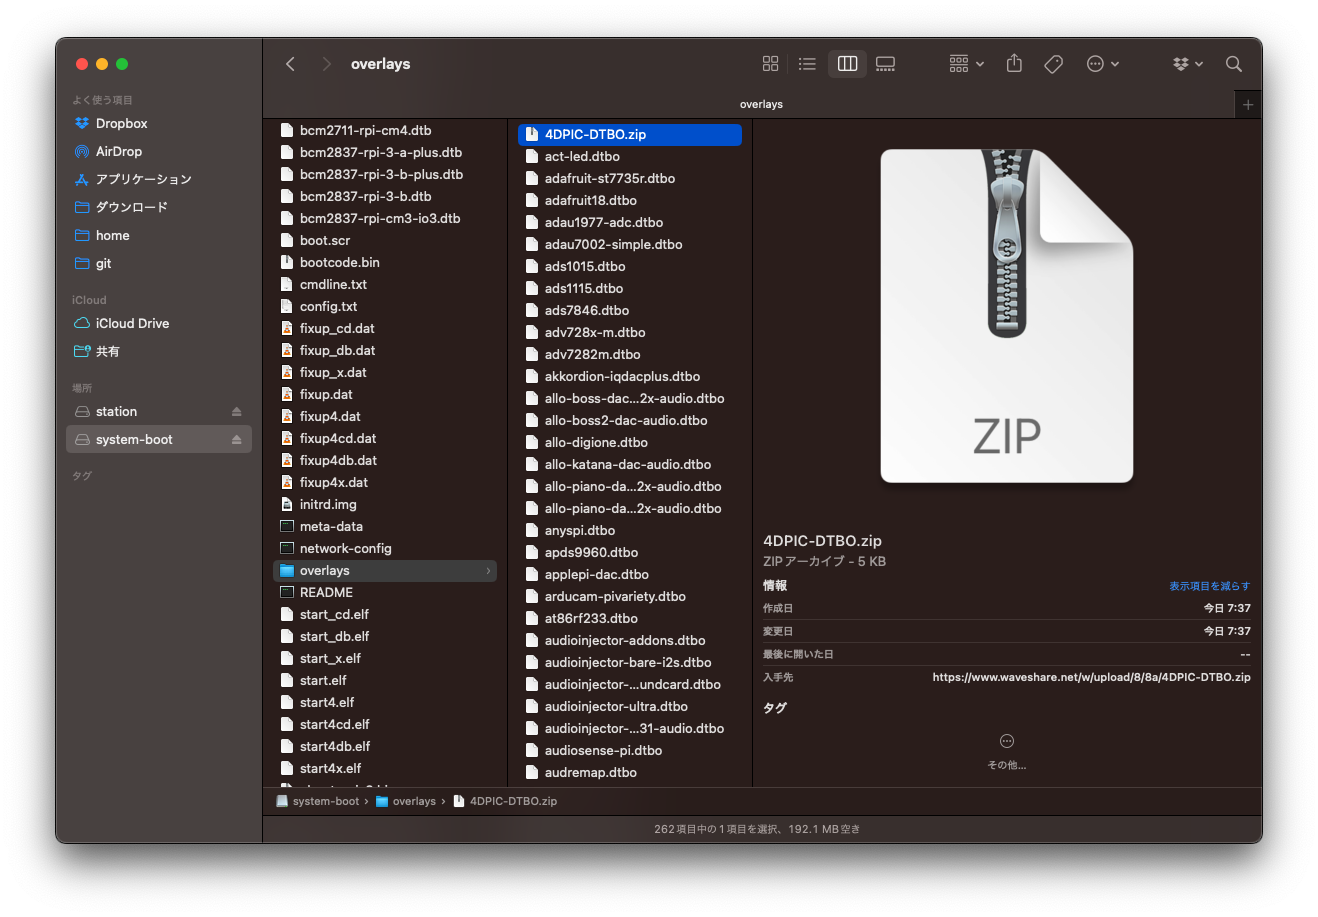Click the ZIP preview thumbnail

(1007, 316)
